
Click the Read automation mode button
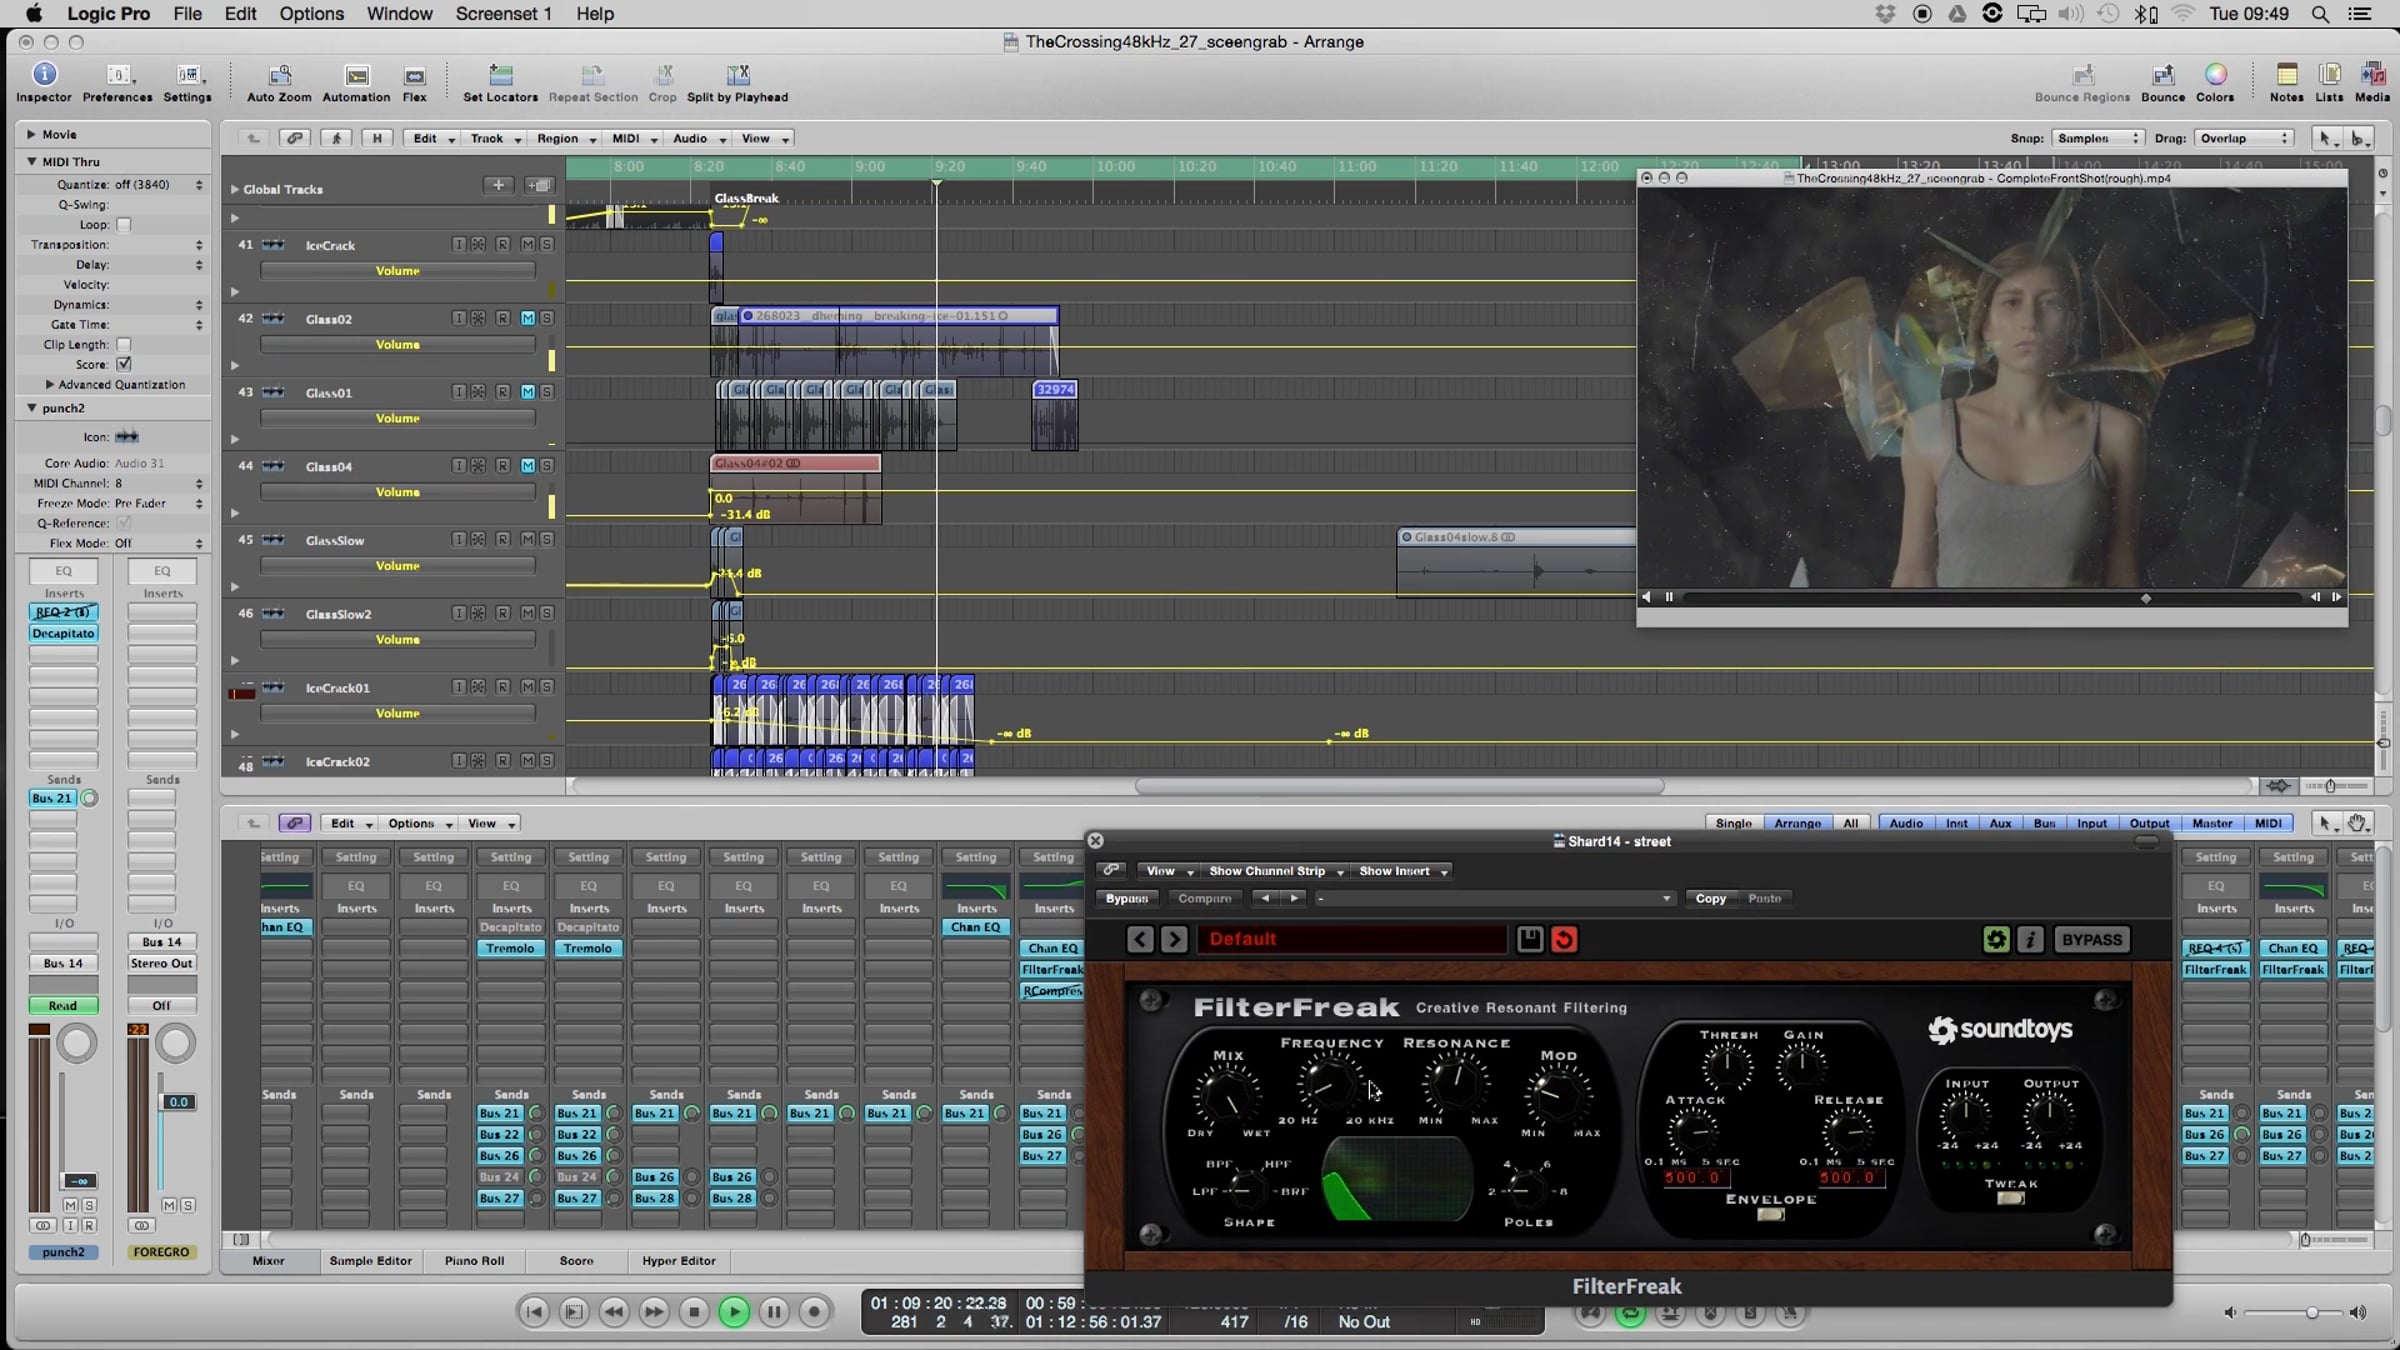click(x=63, y=1006)
